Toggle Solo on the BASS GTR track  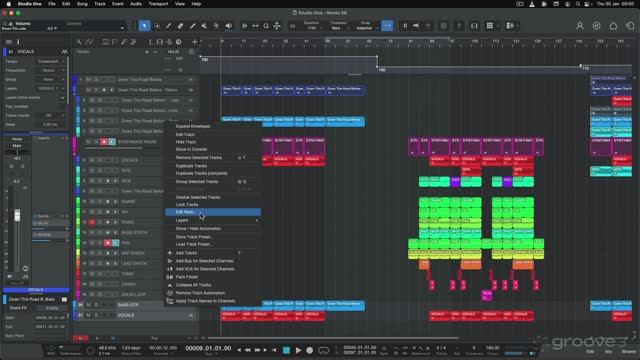coord(96,305)
